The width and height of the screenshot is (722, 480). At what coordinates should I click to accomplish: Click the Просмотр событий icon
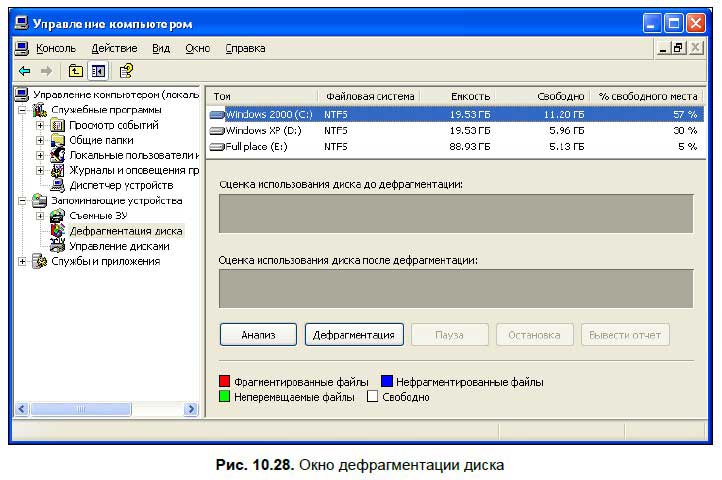click(57, 125)
